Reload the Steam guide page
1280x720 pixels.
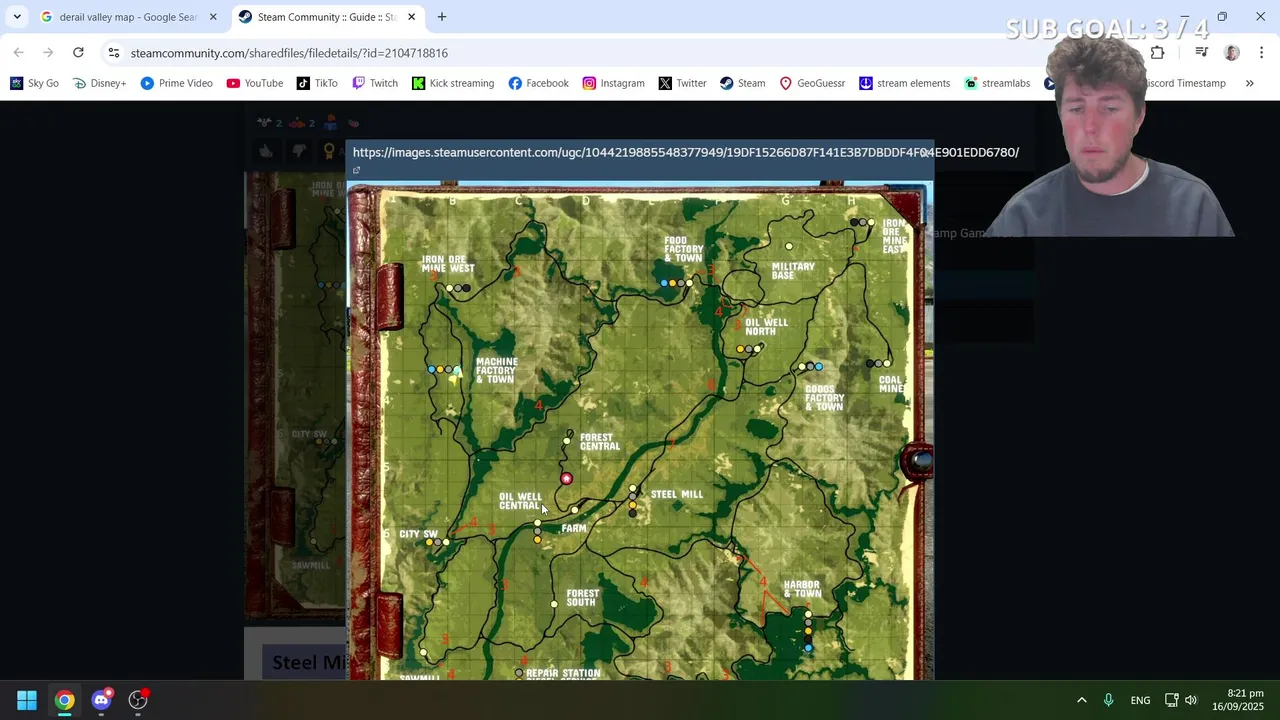(78, 53)
